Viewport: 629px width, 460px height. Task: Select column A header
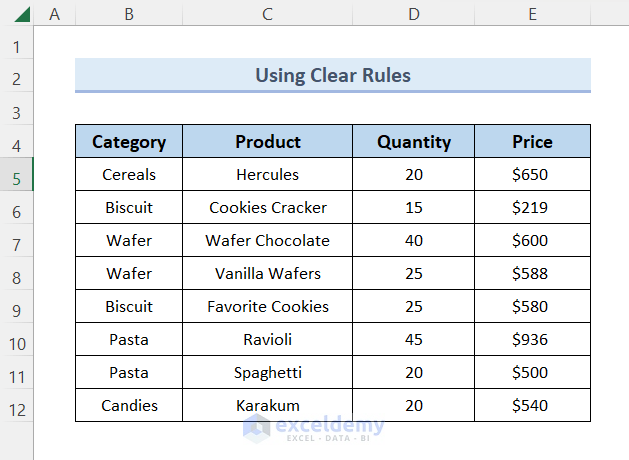(x=54, y=13)
